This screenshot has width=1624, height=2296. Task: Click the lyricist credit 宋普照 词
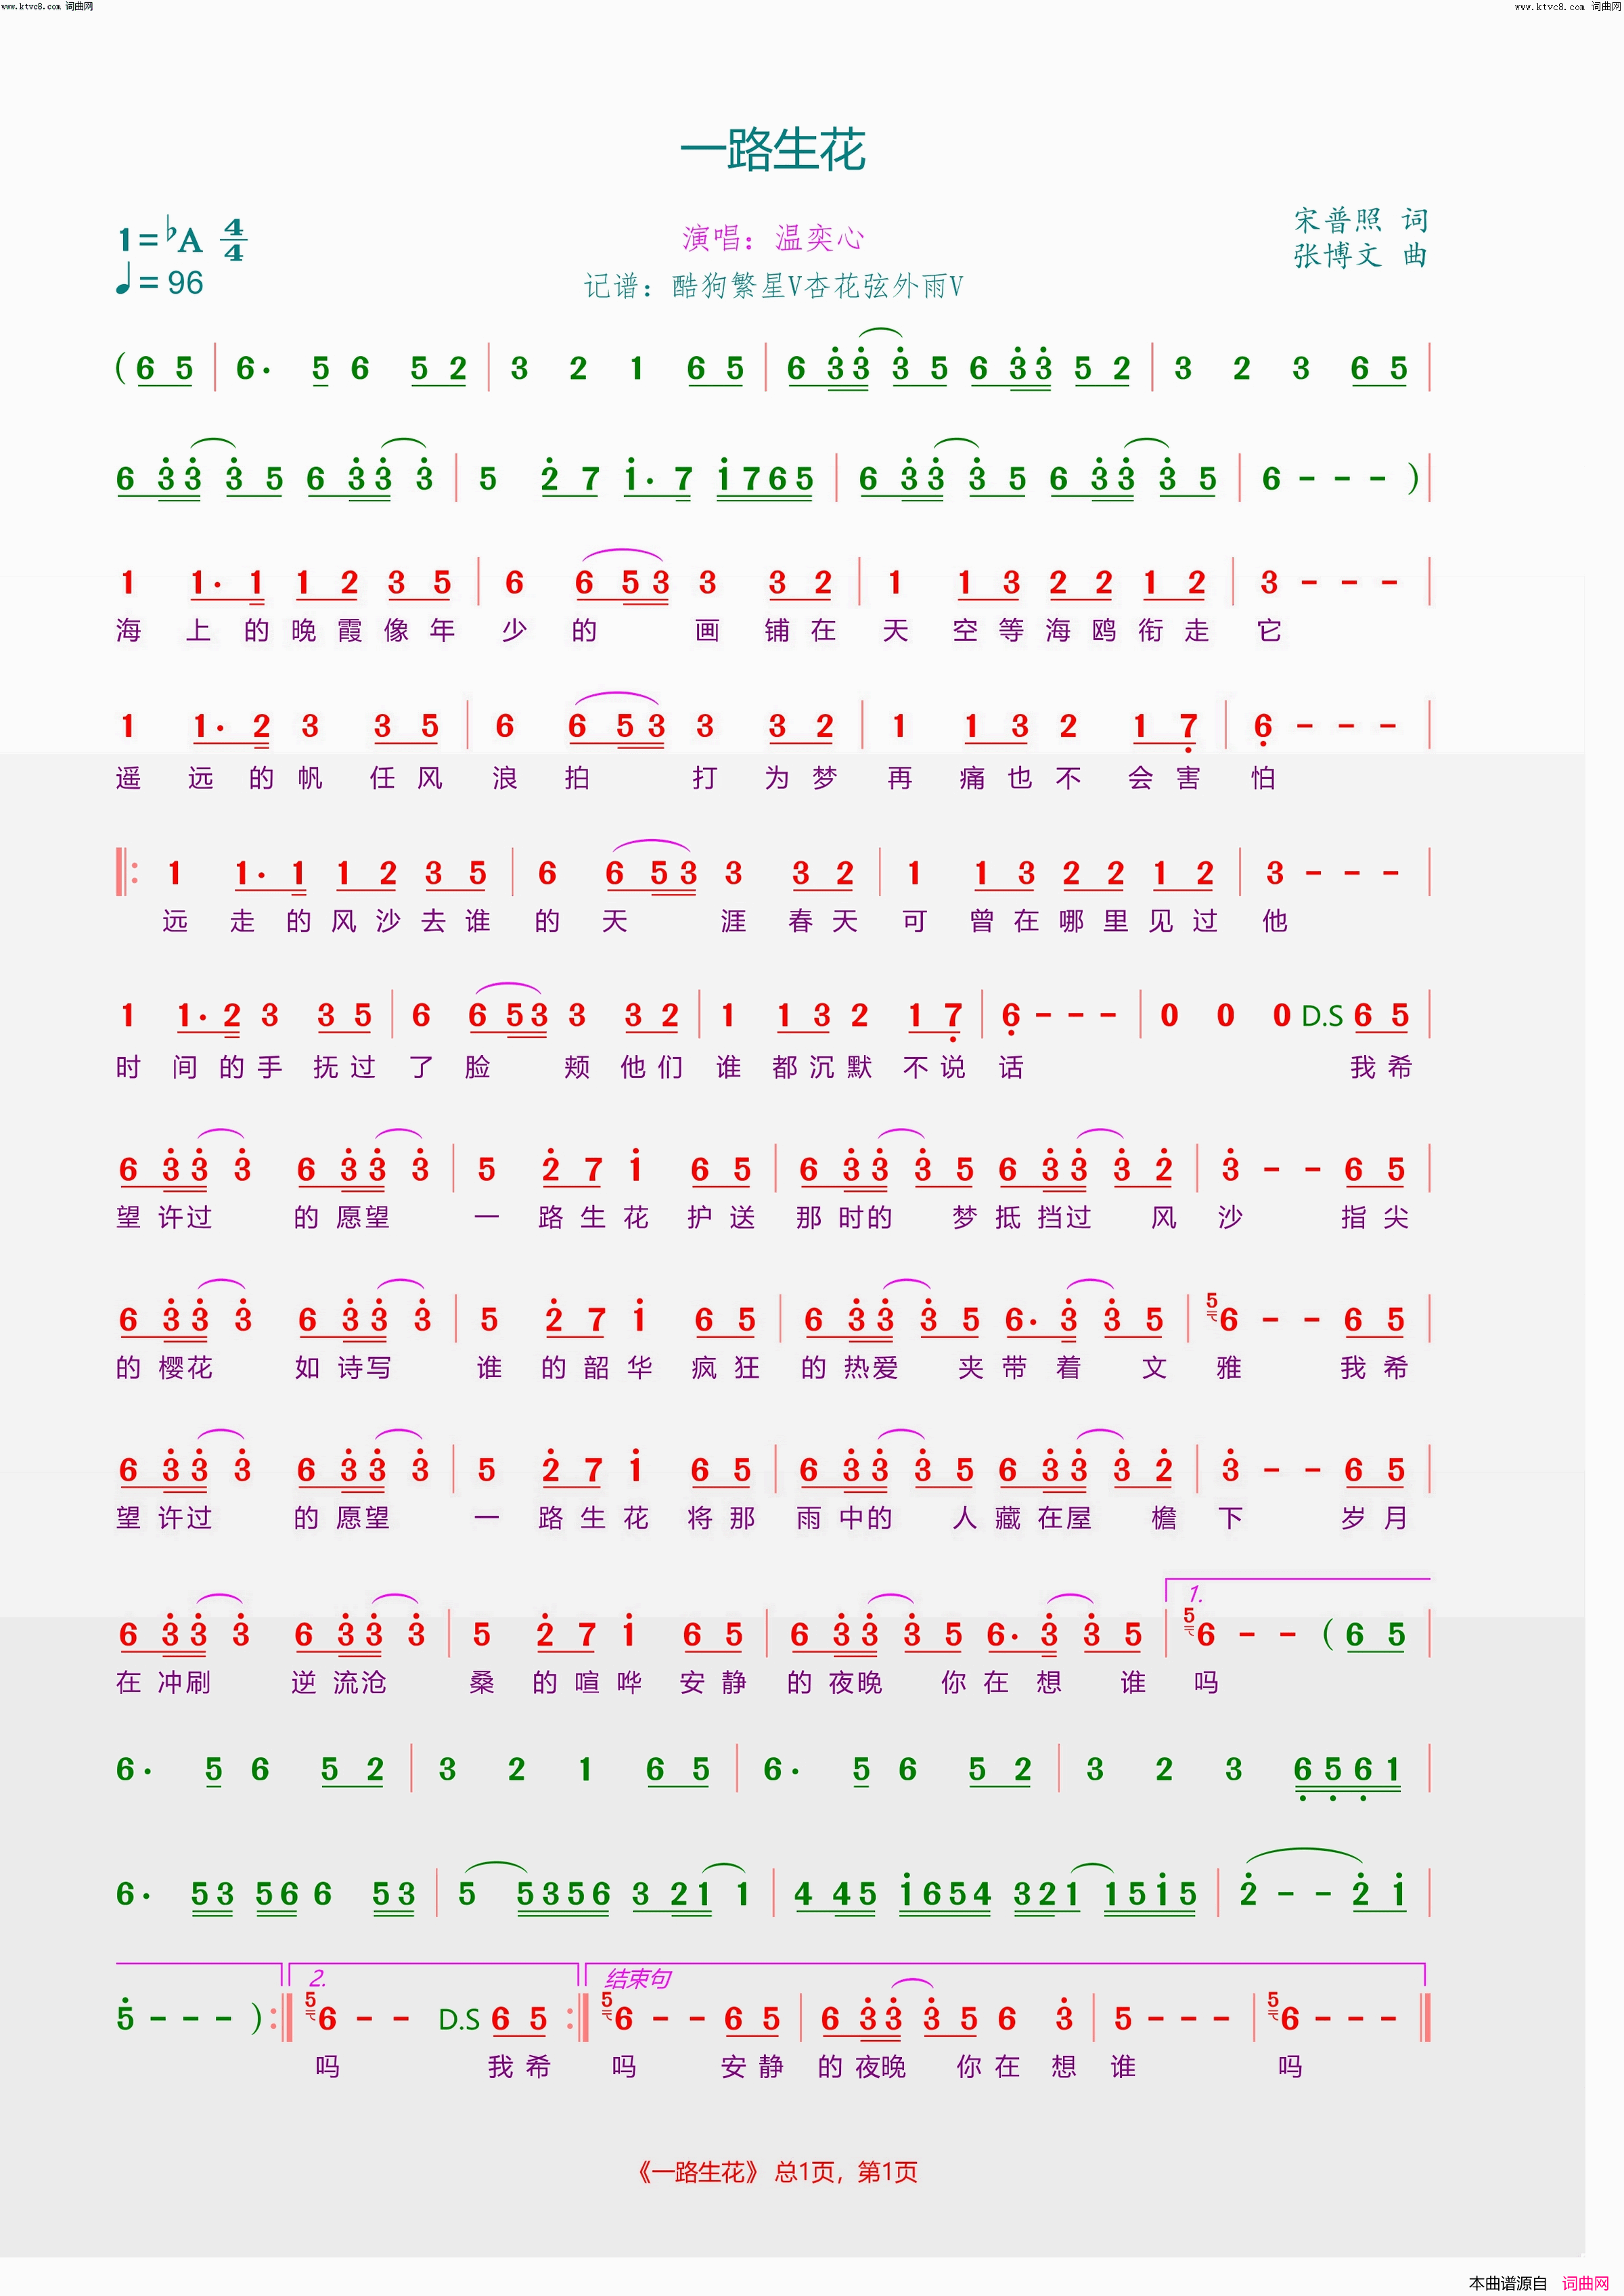coord(1360,220)
